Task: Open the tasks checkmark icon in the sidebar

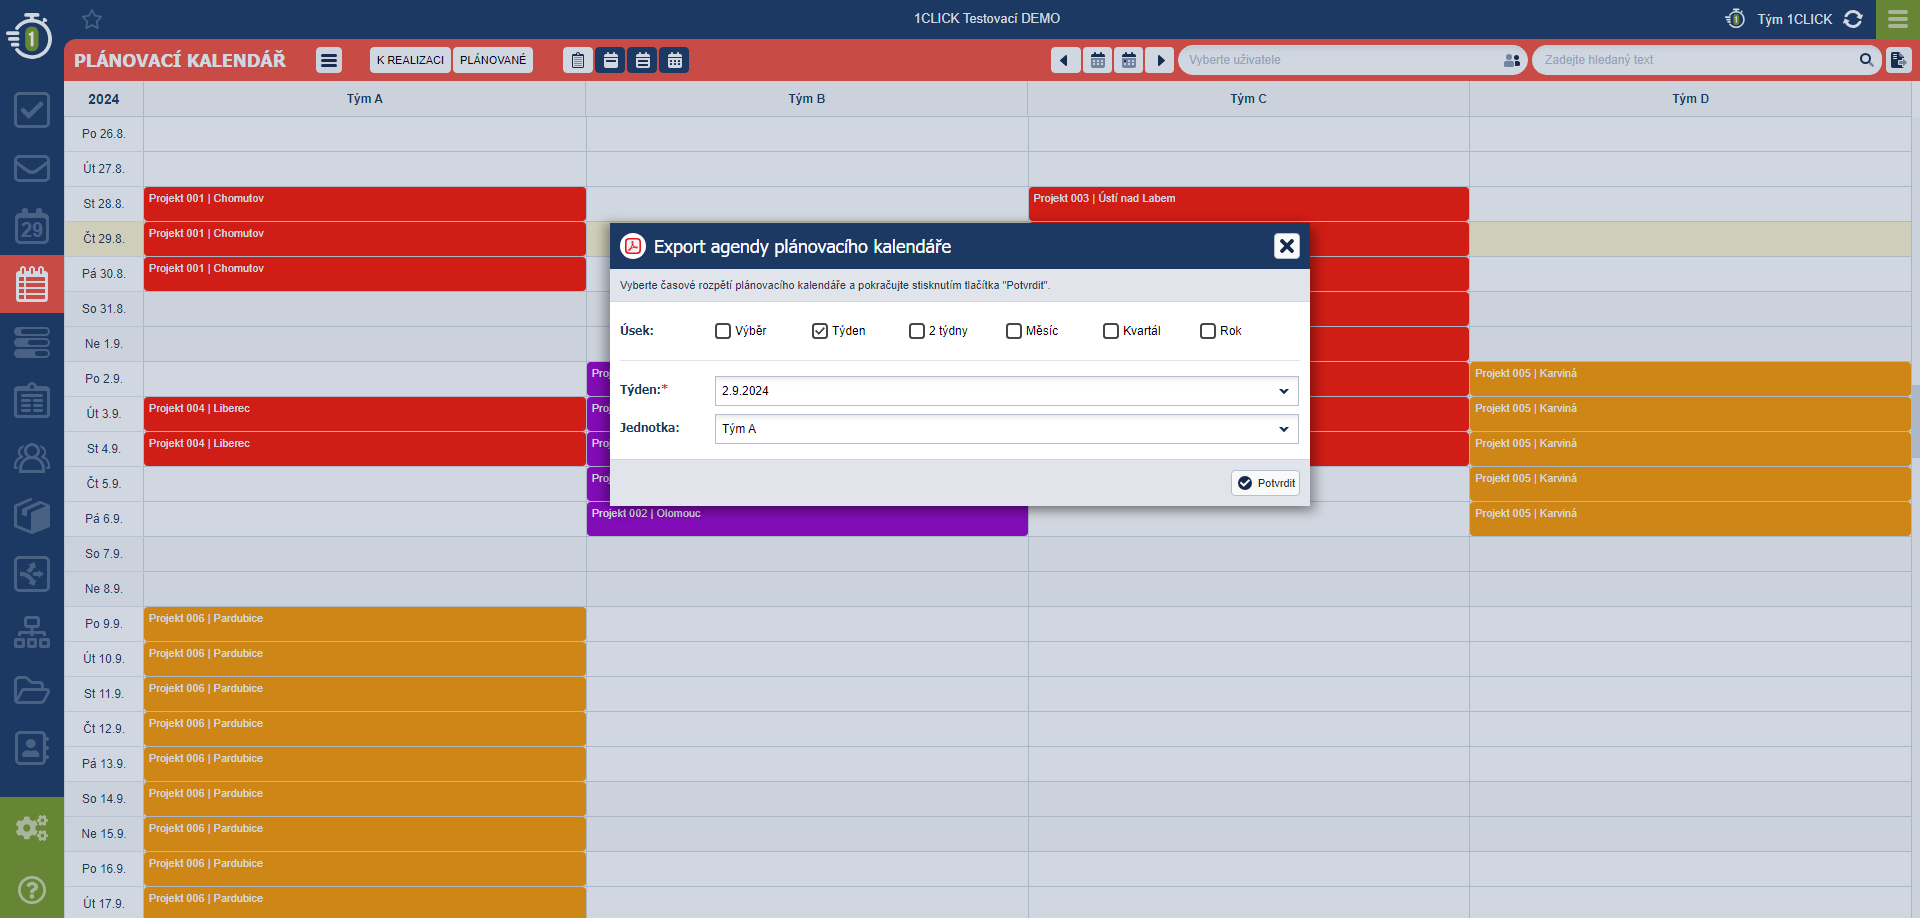Action: (x=32, y=110)
